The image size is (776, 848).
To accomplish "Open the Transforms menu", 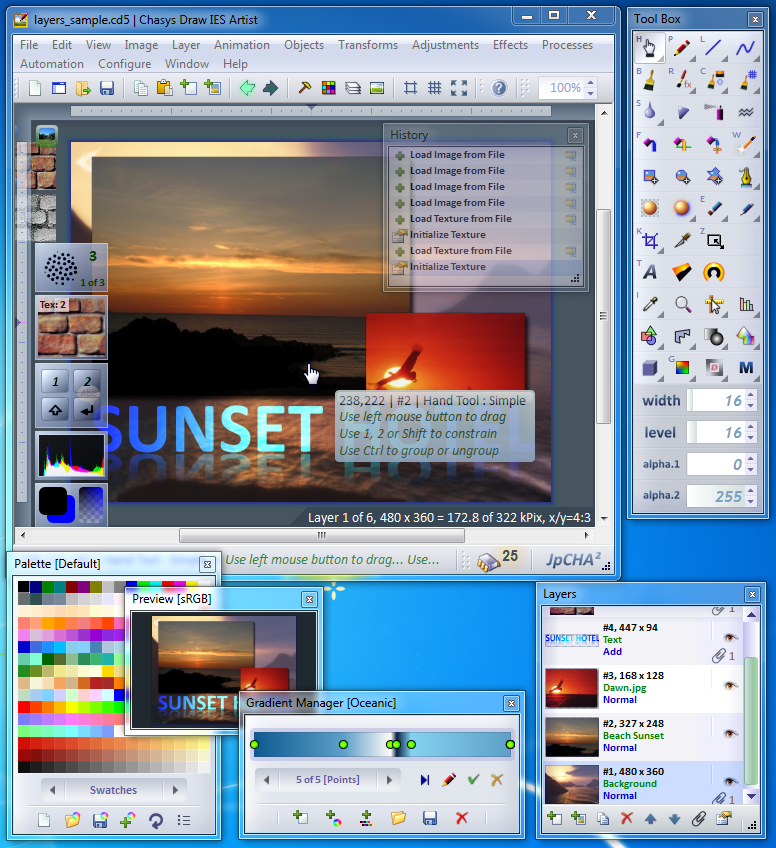I will coord(368,45).
